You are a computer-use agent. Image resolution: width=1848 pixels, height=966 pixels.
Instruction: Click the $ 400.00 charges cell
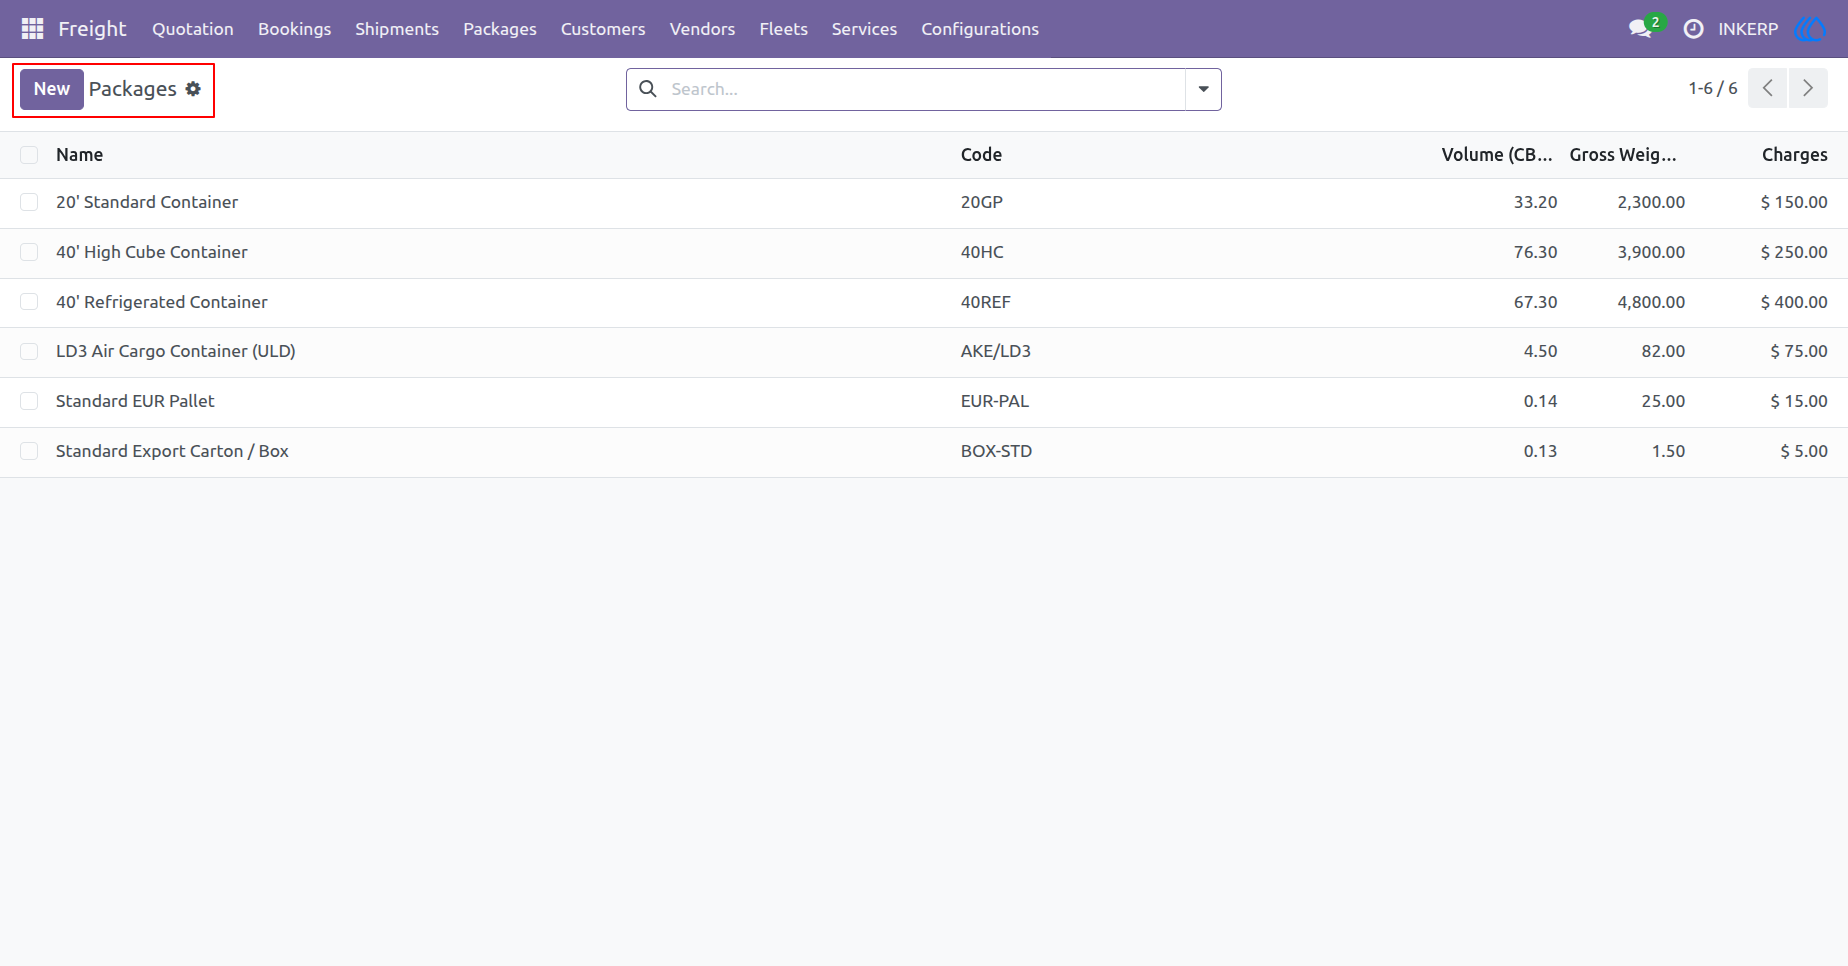[1794, 302]
